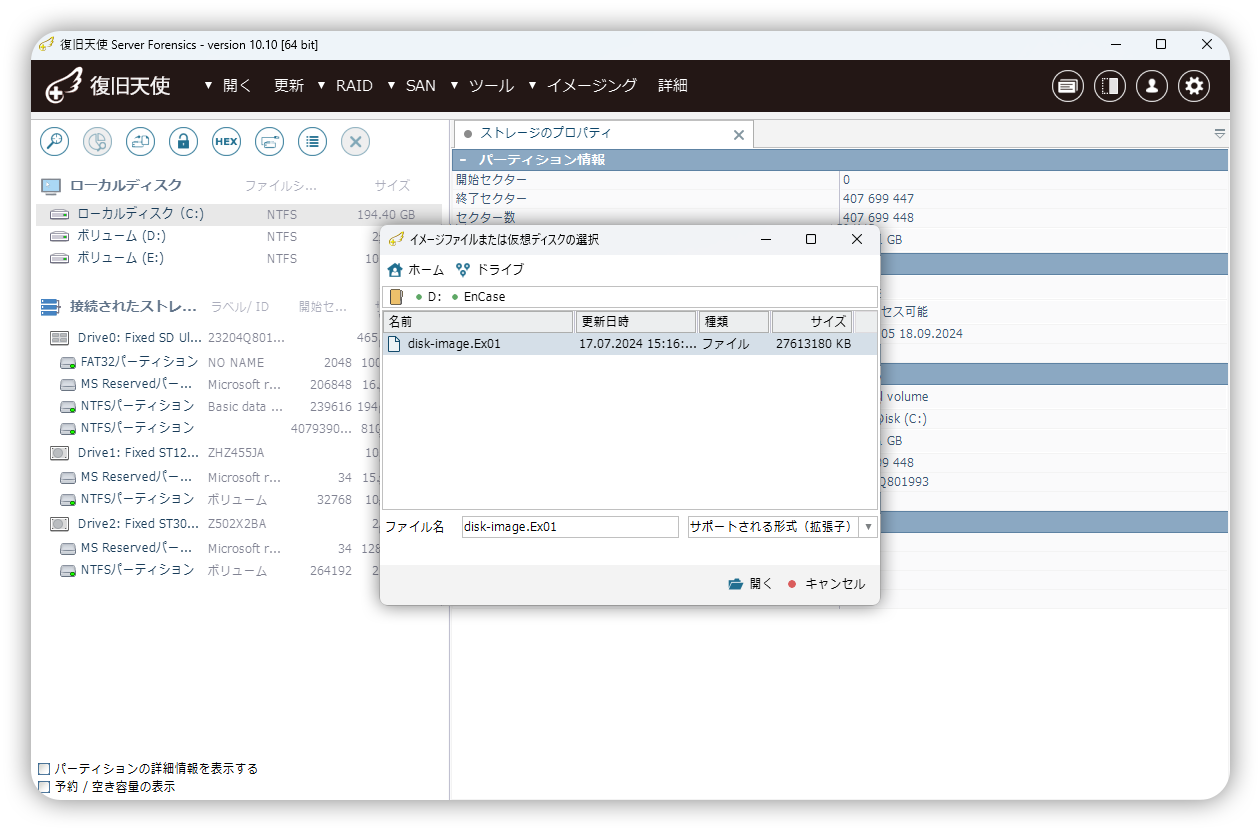This screenshot has height=830, width=1260.
Task: Click the card-shaped icon in the top bar
Action: (x=1068, y=86)
